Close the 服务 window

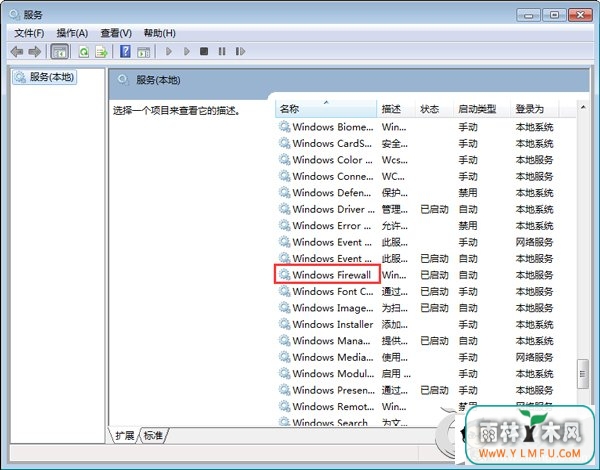coord(580,15)
